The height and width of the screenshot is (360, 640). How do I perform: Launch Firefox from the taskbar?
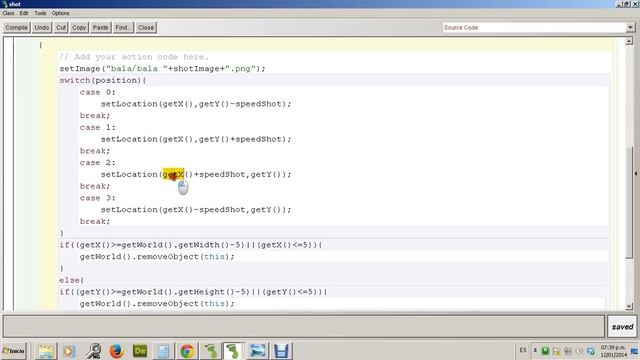pyautogui.click(x=116, y=351)
